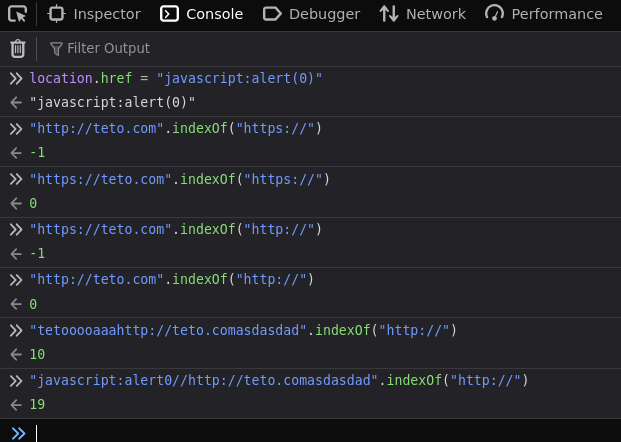
Task: Open the Debugger tab
Action: (311, 14)
